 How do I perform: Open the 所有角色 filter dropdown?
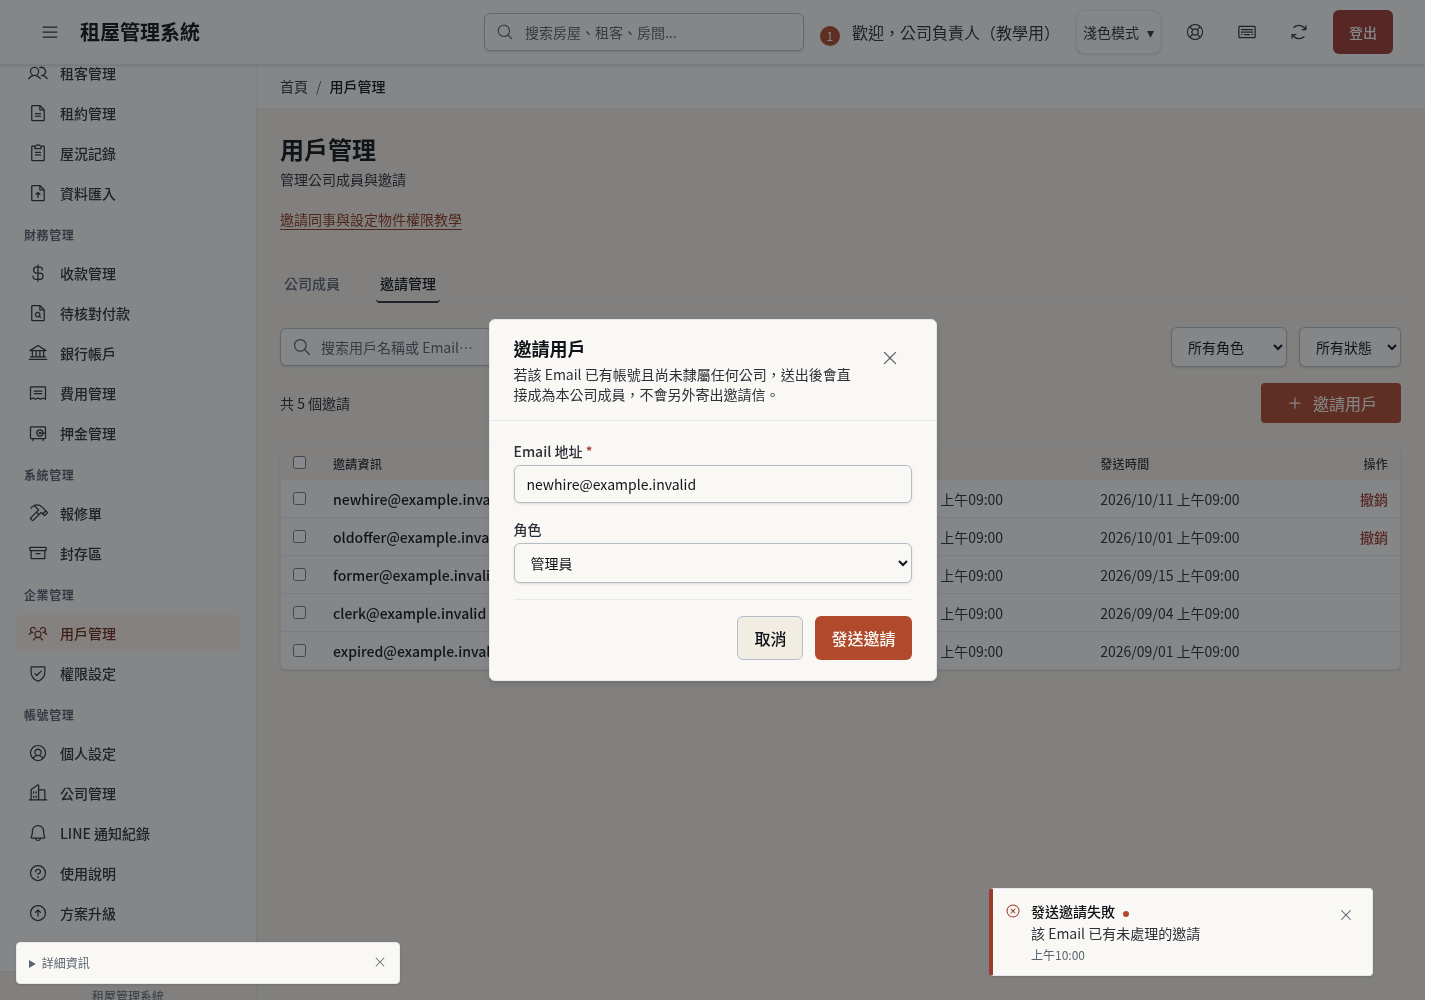1229,347
